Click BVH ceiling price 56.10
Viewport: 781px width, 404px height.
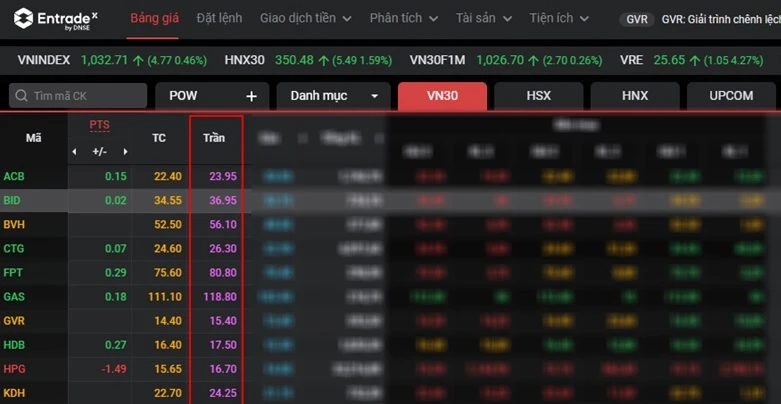click(x=223, y=224)
